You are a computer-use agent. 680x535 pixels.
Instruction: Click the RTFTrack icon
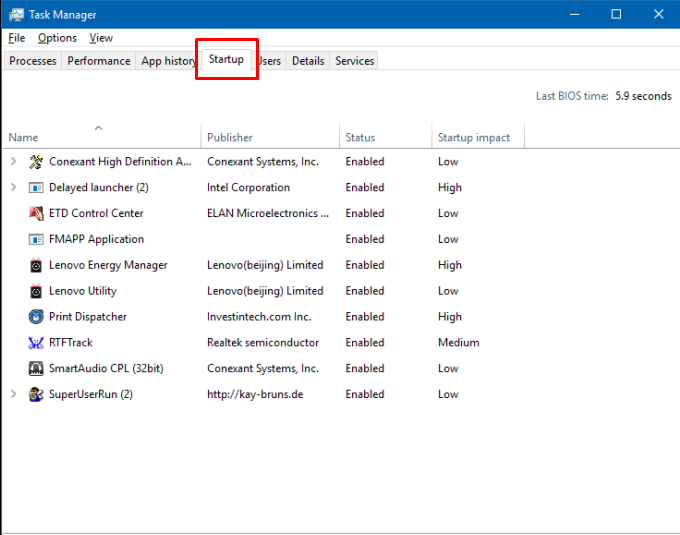click(x=36, y=343)
